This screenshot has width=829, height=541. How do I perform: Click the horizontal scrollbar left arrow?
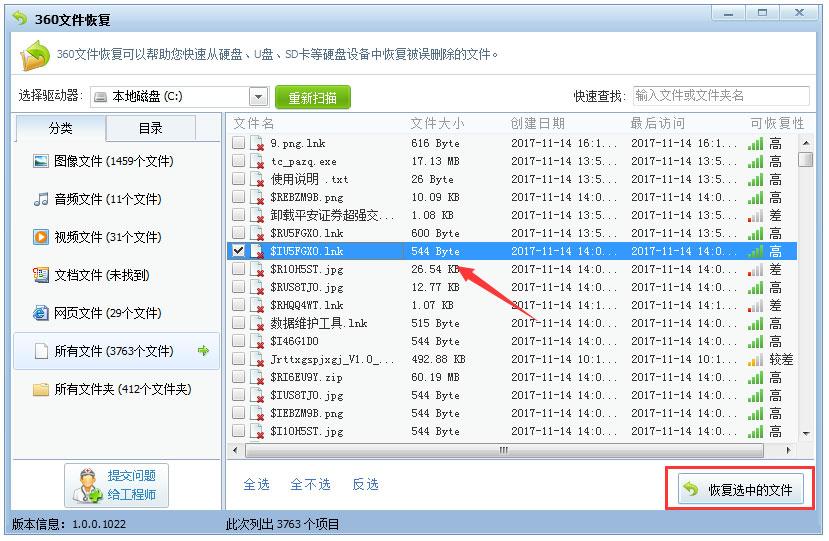pos(235,451)
